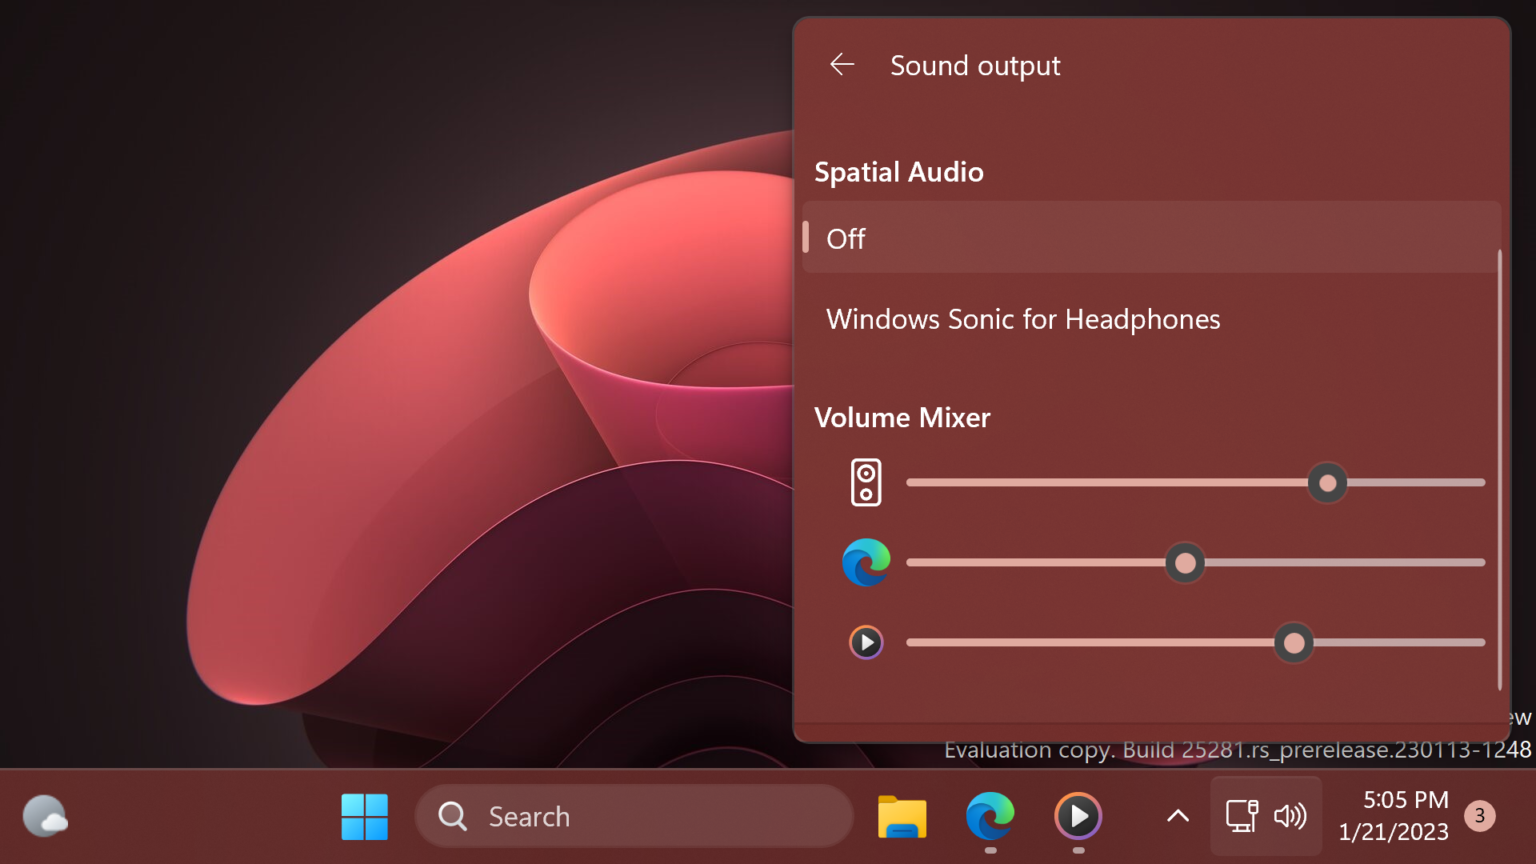
Task: Select the system speaker icon in Volume Mixer
Action: (x=865, y=482)
